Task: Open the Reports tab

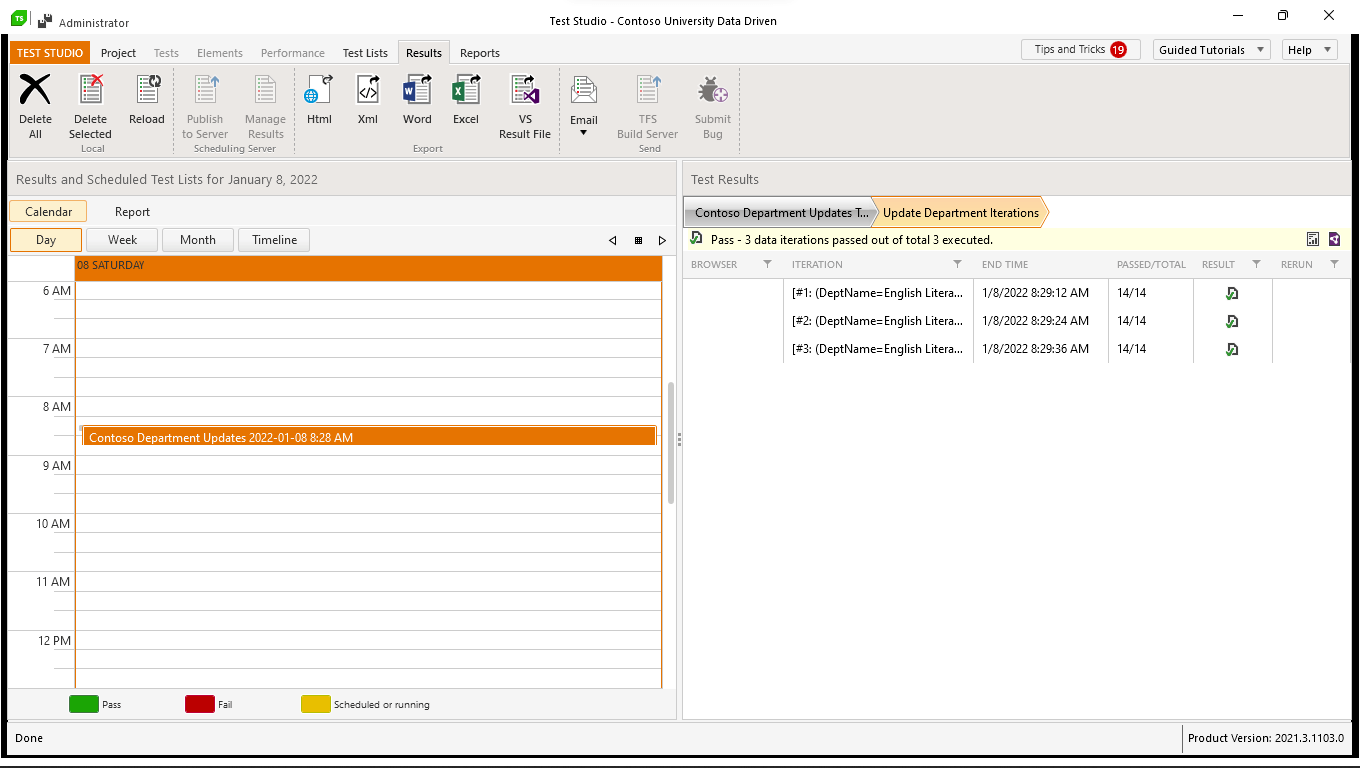Action: coord(480,53)
